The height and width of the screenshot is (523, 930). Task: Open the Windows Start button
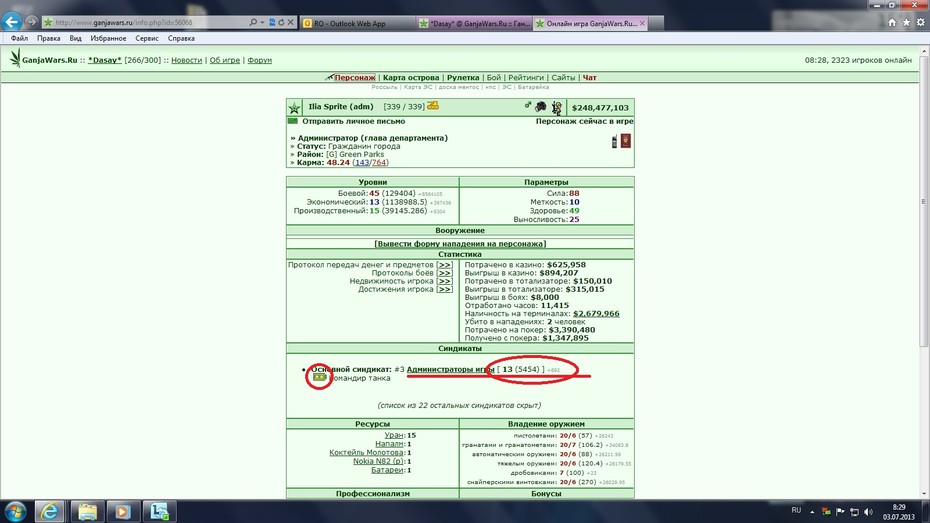point(15,511)
